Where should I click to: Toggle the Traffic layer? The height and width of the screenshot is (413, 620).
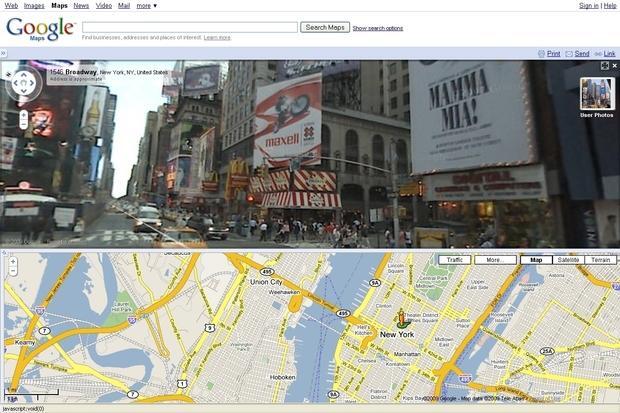tap(455, 260)
